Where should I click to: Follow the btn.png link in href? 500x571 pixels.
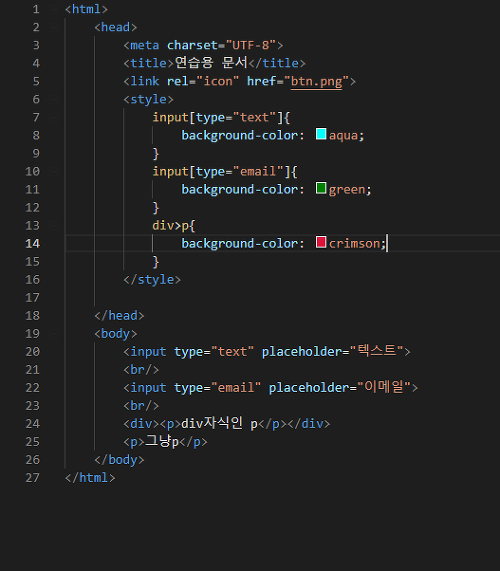coord(316,81)
